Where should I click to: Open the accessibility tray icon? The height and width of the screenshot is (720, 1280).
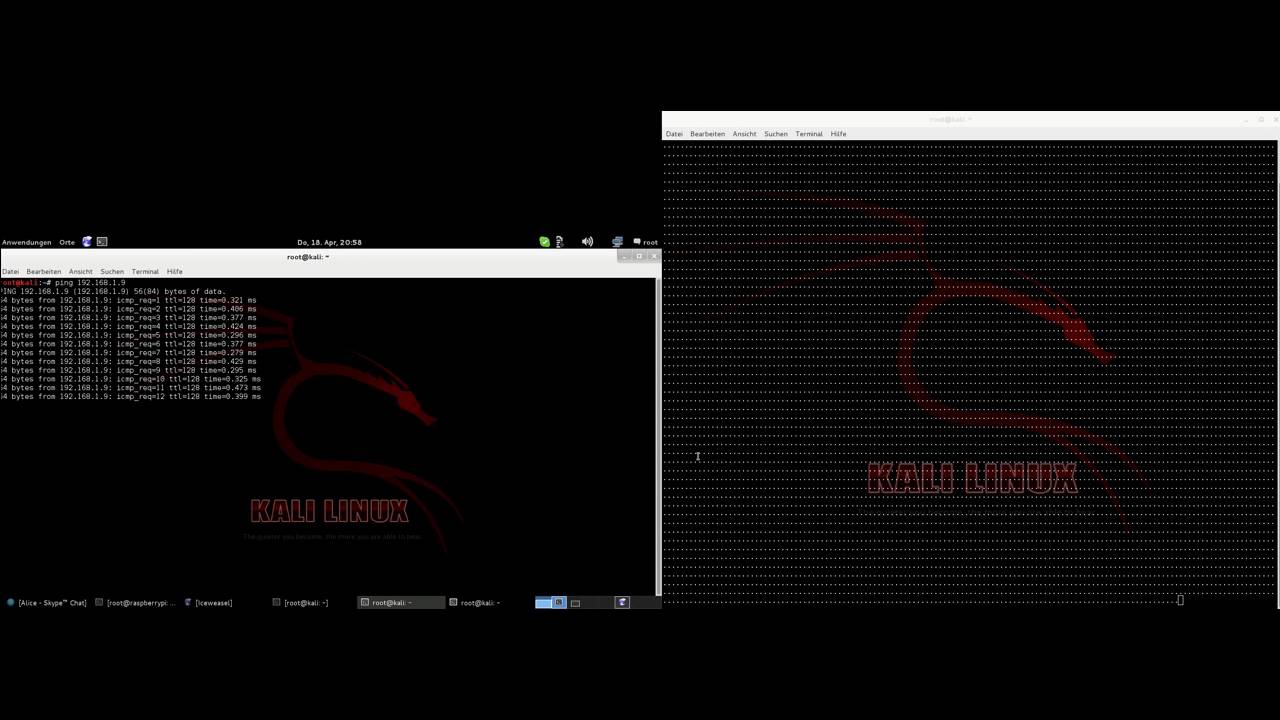point(559,242)
